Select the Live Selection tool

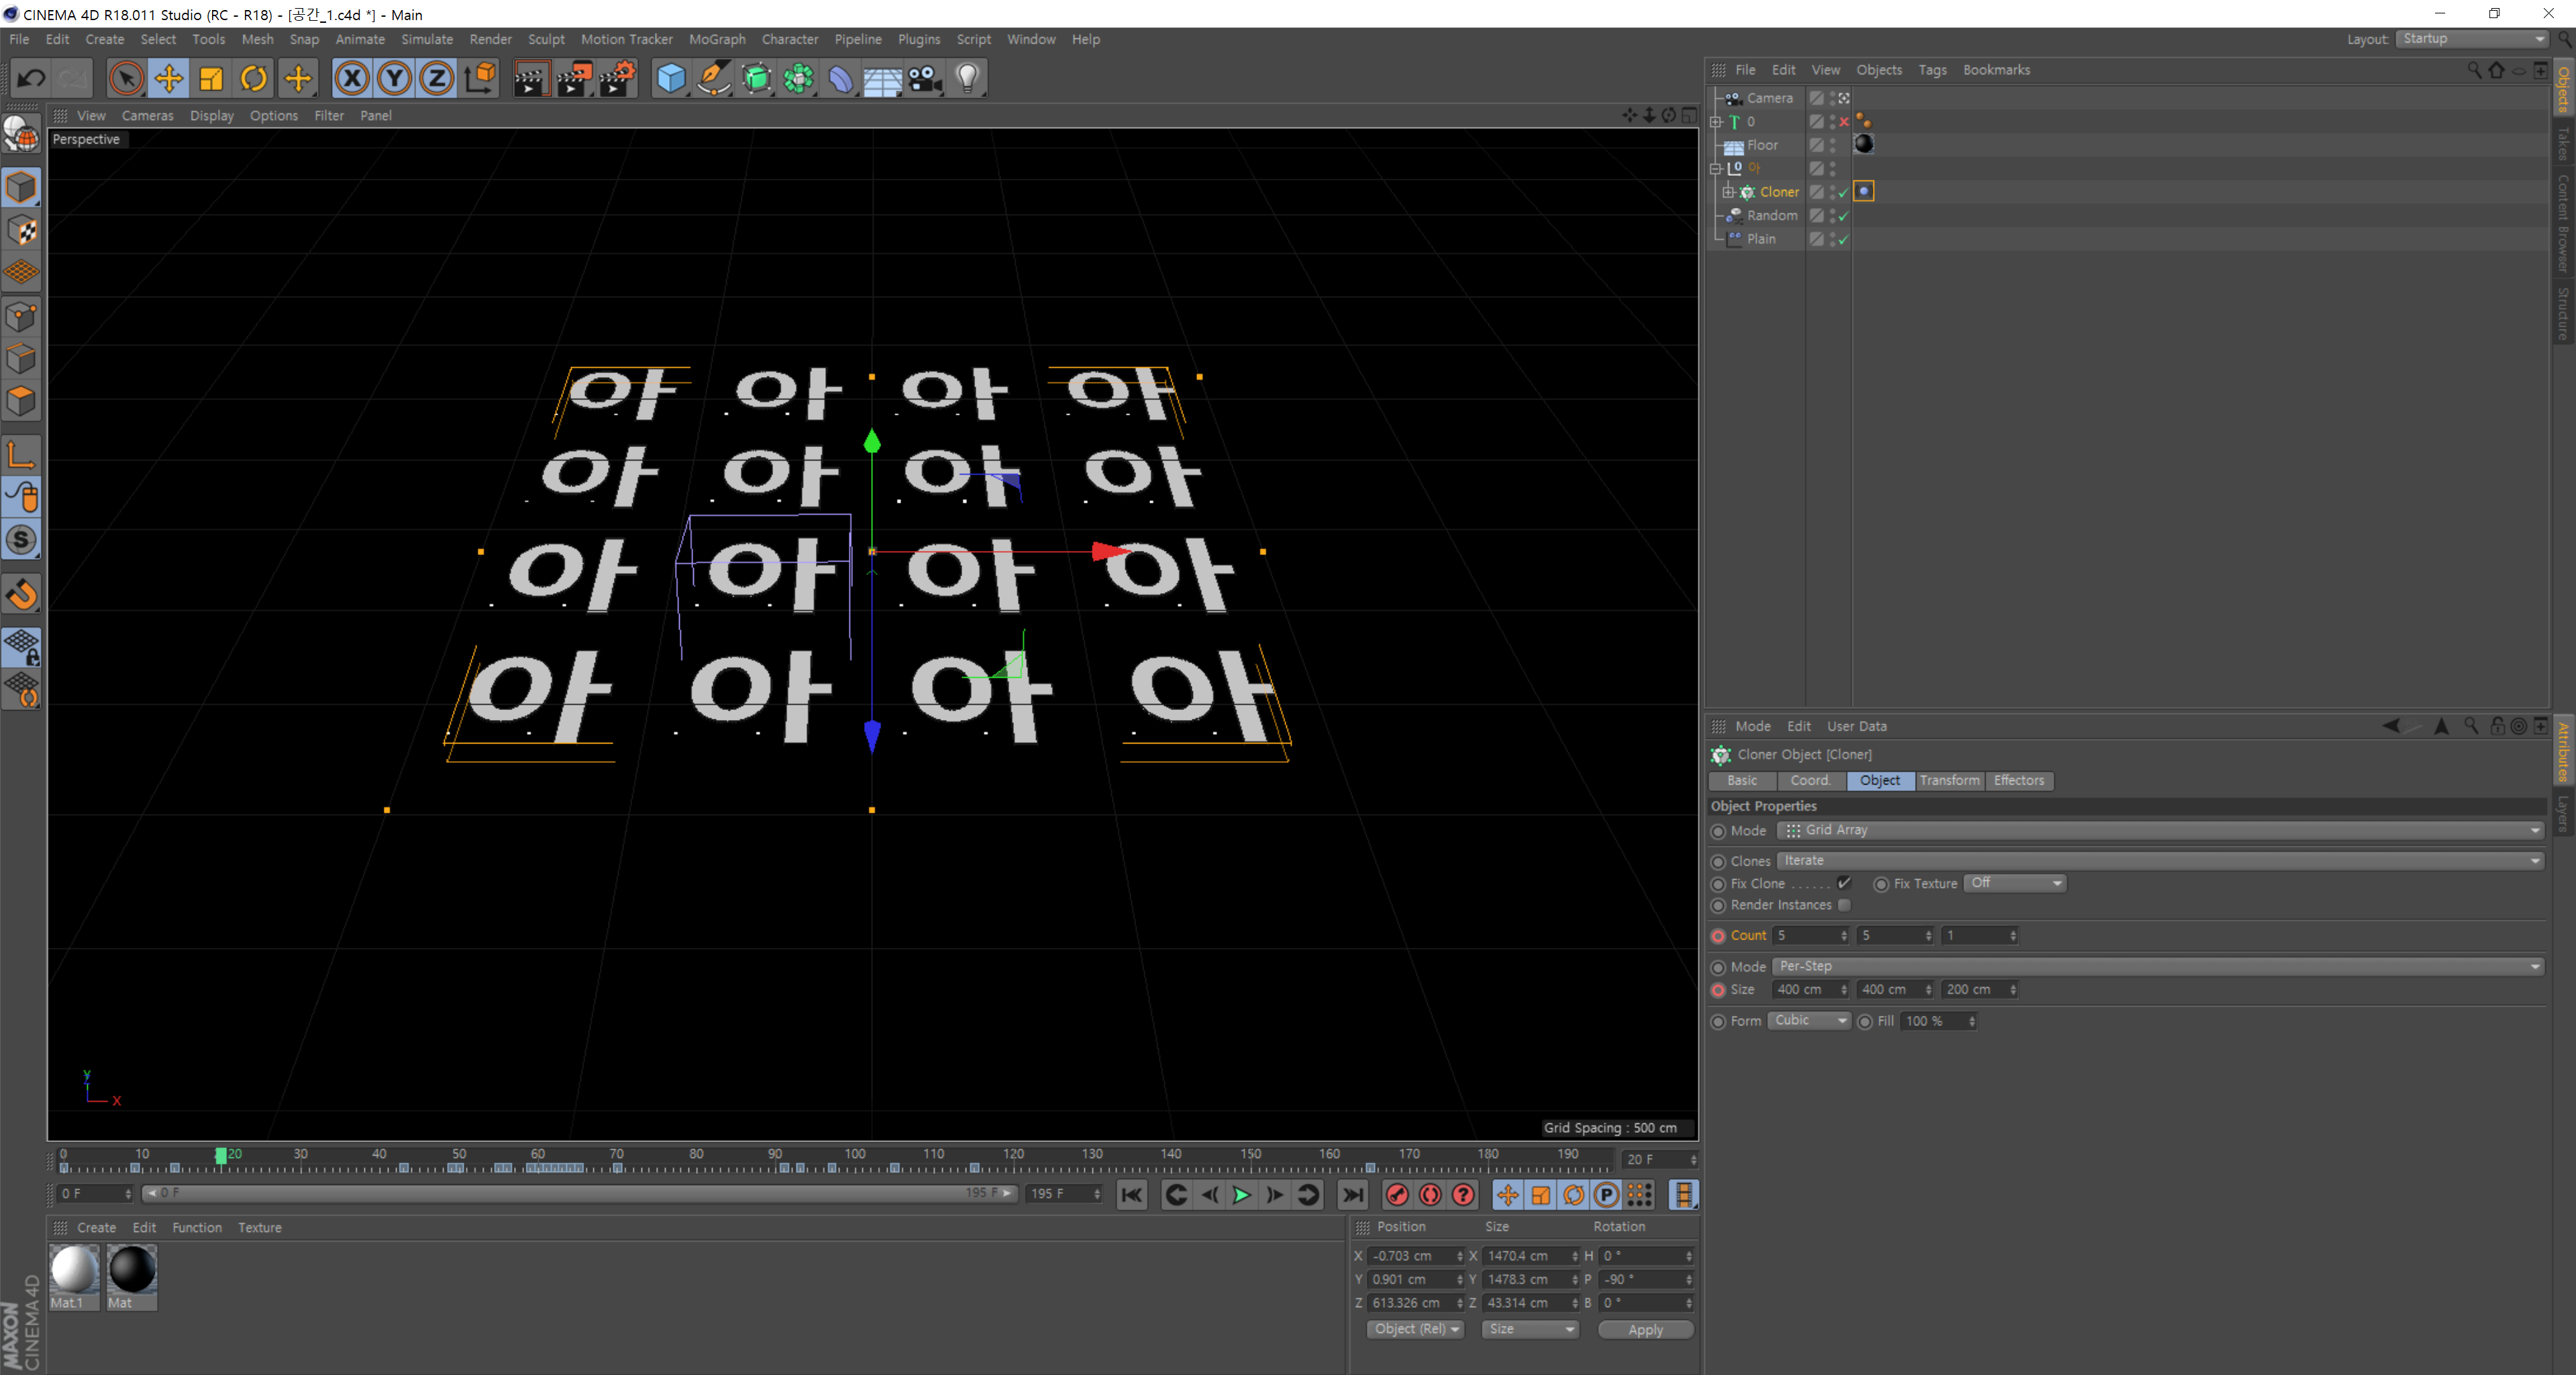[x=125, y=78]
